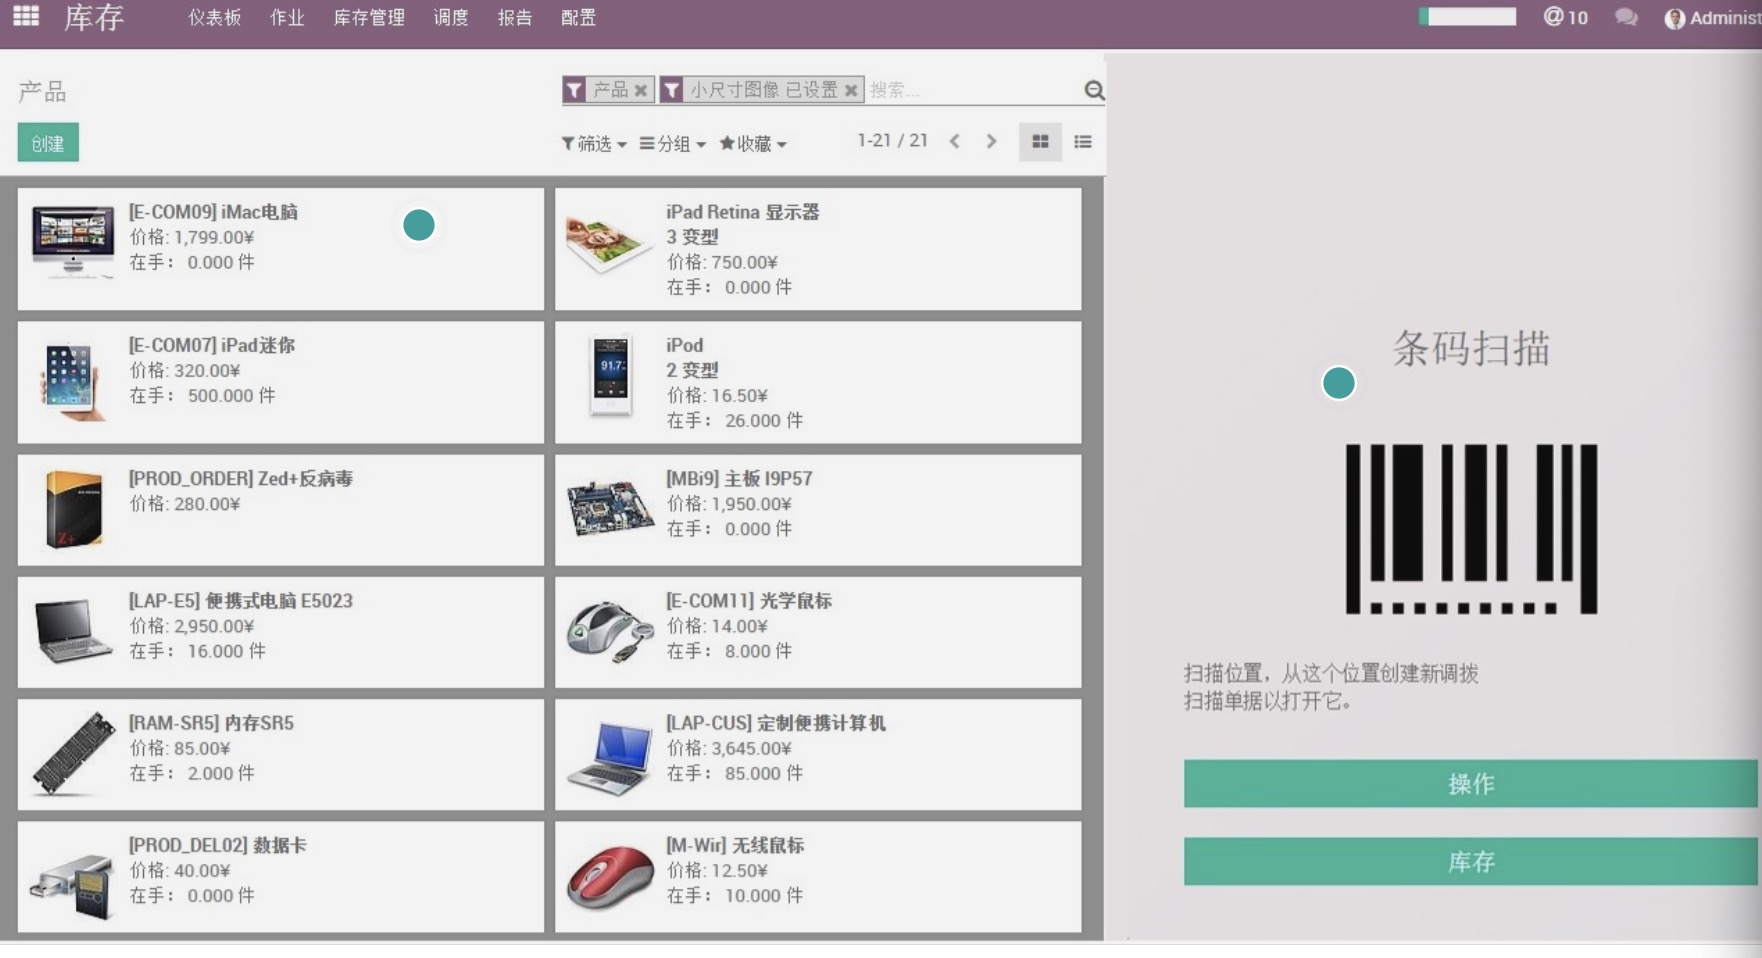1762x958 pixels.
Task: Open [M-Wir] 无线鼠标 title
Action: (735, 844)
